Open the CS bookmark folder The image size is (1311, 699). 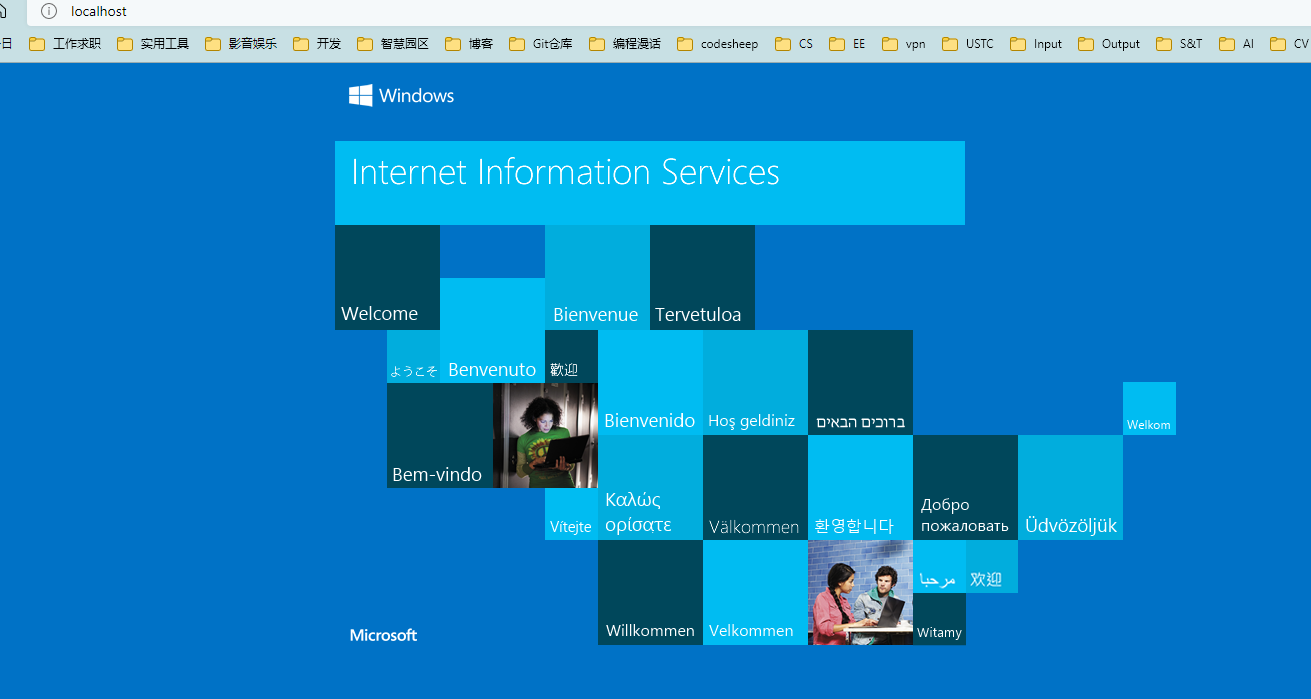point(794,44)
